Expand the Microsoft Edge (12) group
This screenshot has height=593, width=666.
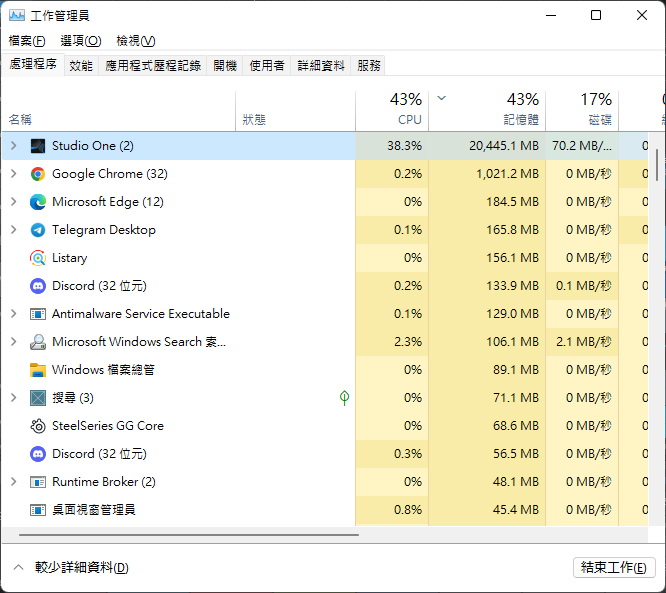(14, 202)
